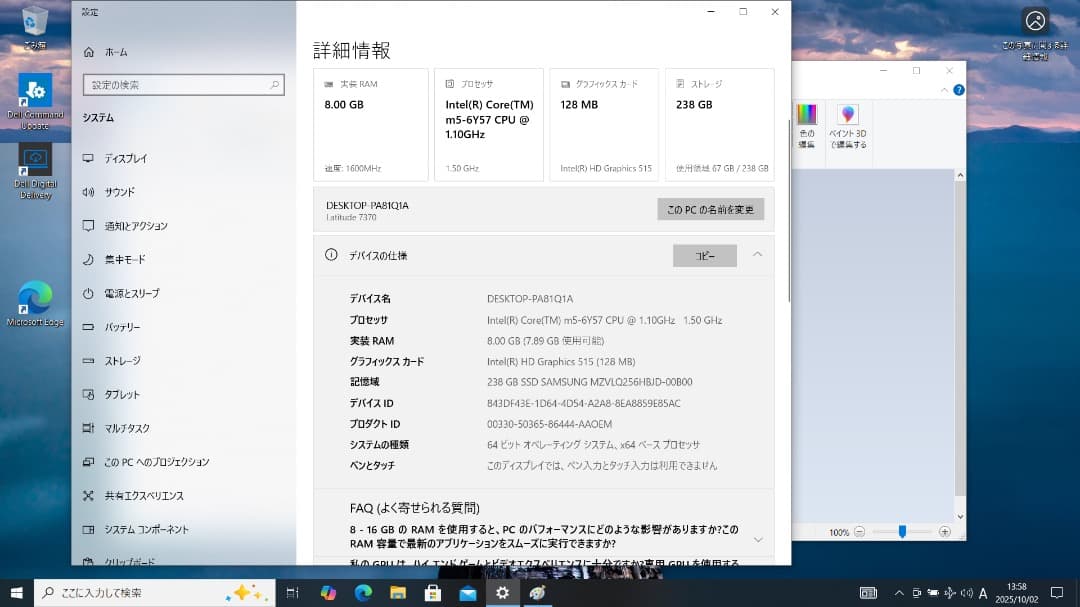This screenshot has height=607, width=1080.
Task: Adjust the zoom slider in Paint
Action: click(x=903, y=533)
